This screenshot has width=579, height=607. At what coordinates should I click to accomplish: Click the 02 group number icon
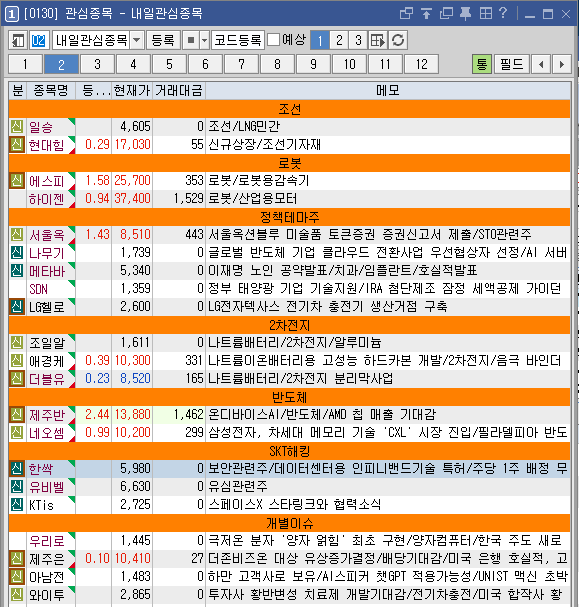pos(39,40)
